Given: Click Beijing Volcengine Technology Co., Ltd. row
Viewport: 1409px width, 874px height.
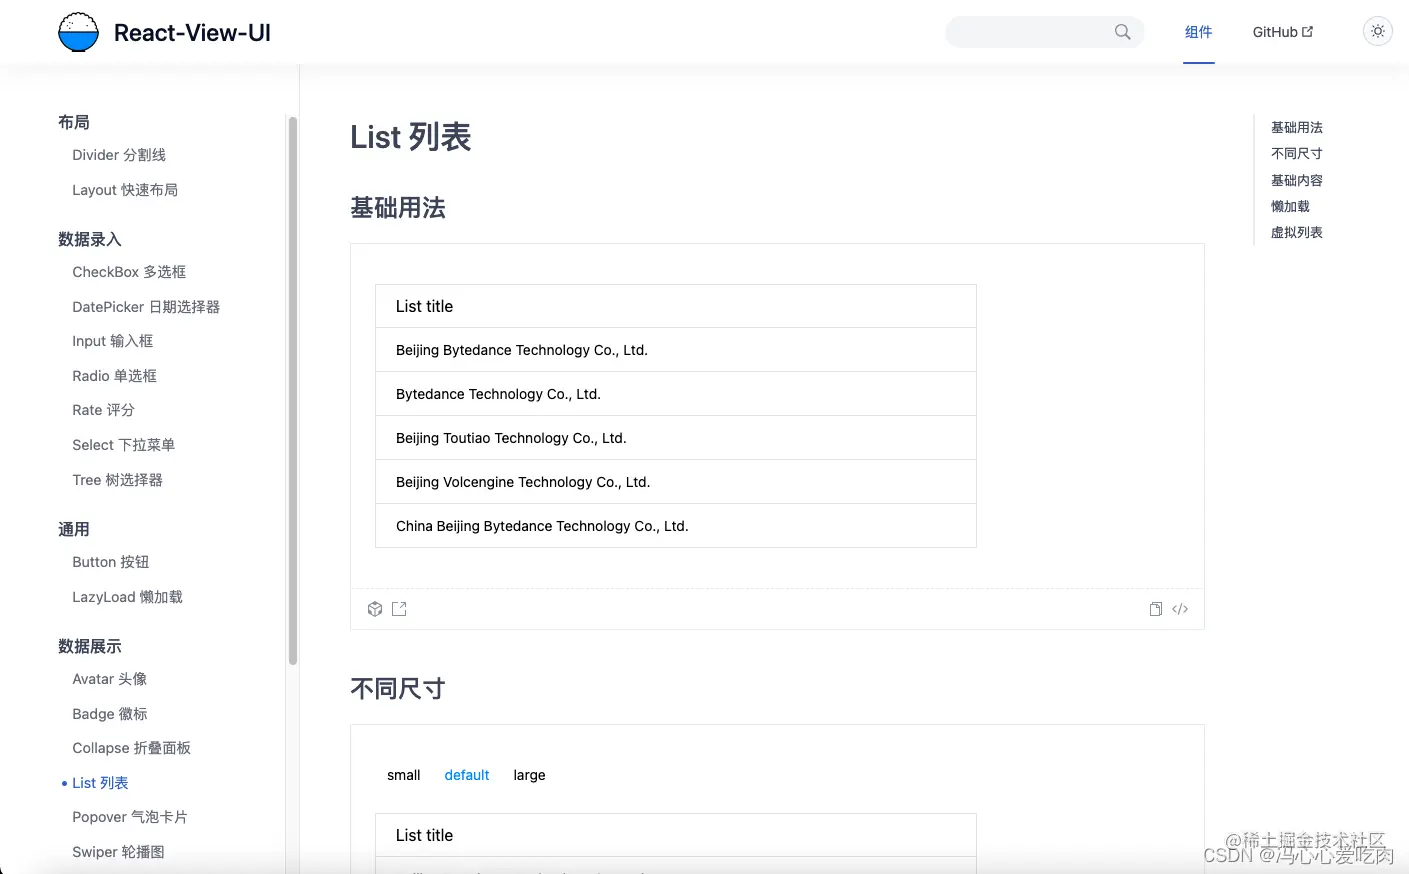Looking at the screenshot, I should (x=676, y=482).
